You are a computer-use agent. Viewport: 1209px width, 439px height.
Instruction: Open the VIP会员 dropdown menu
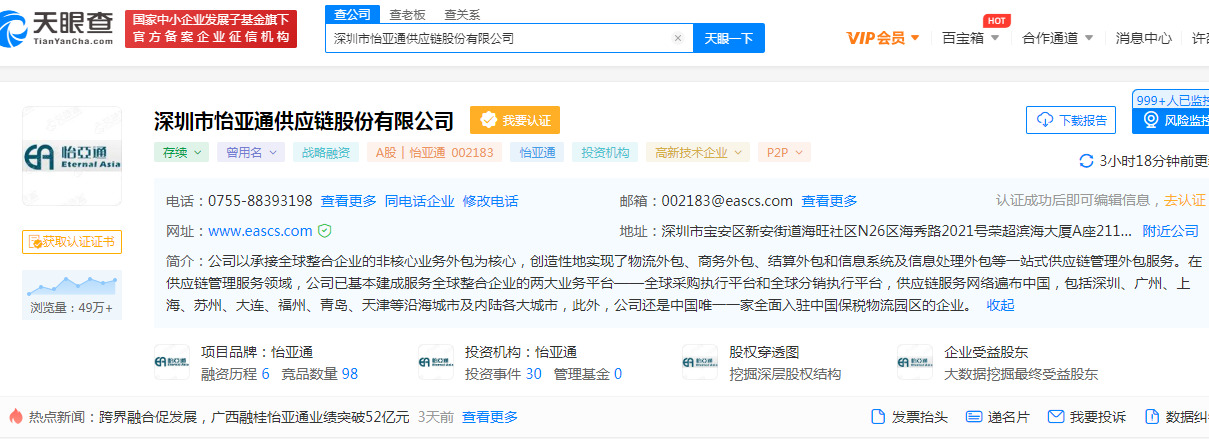click(882, 38)
